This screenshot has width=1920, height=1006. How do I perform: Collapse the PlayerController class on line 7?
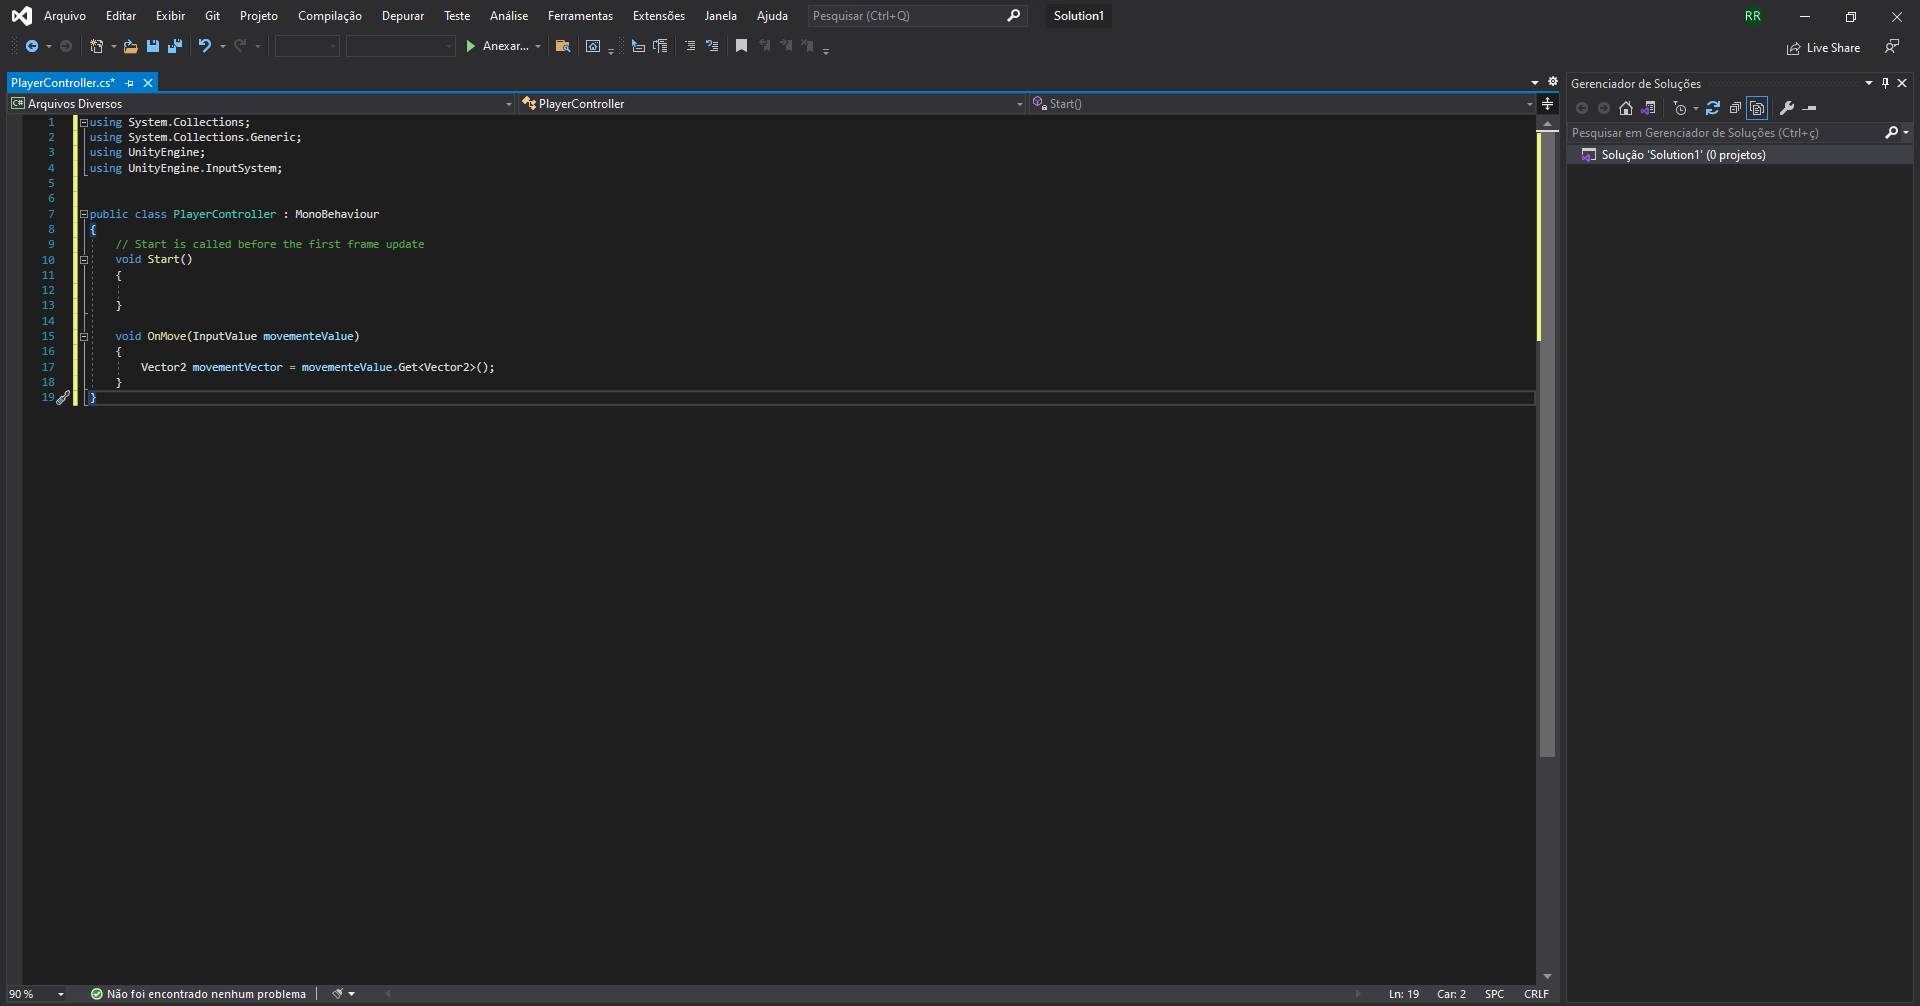click(x=84, y=214)
